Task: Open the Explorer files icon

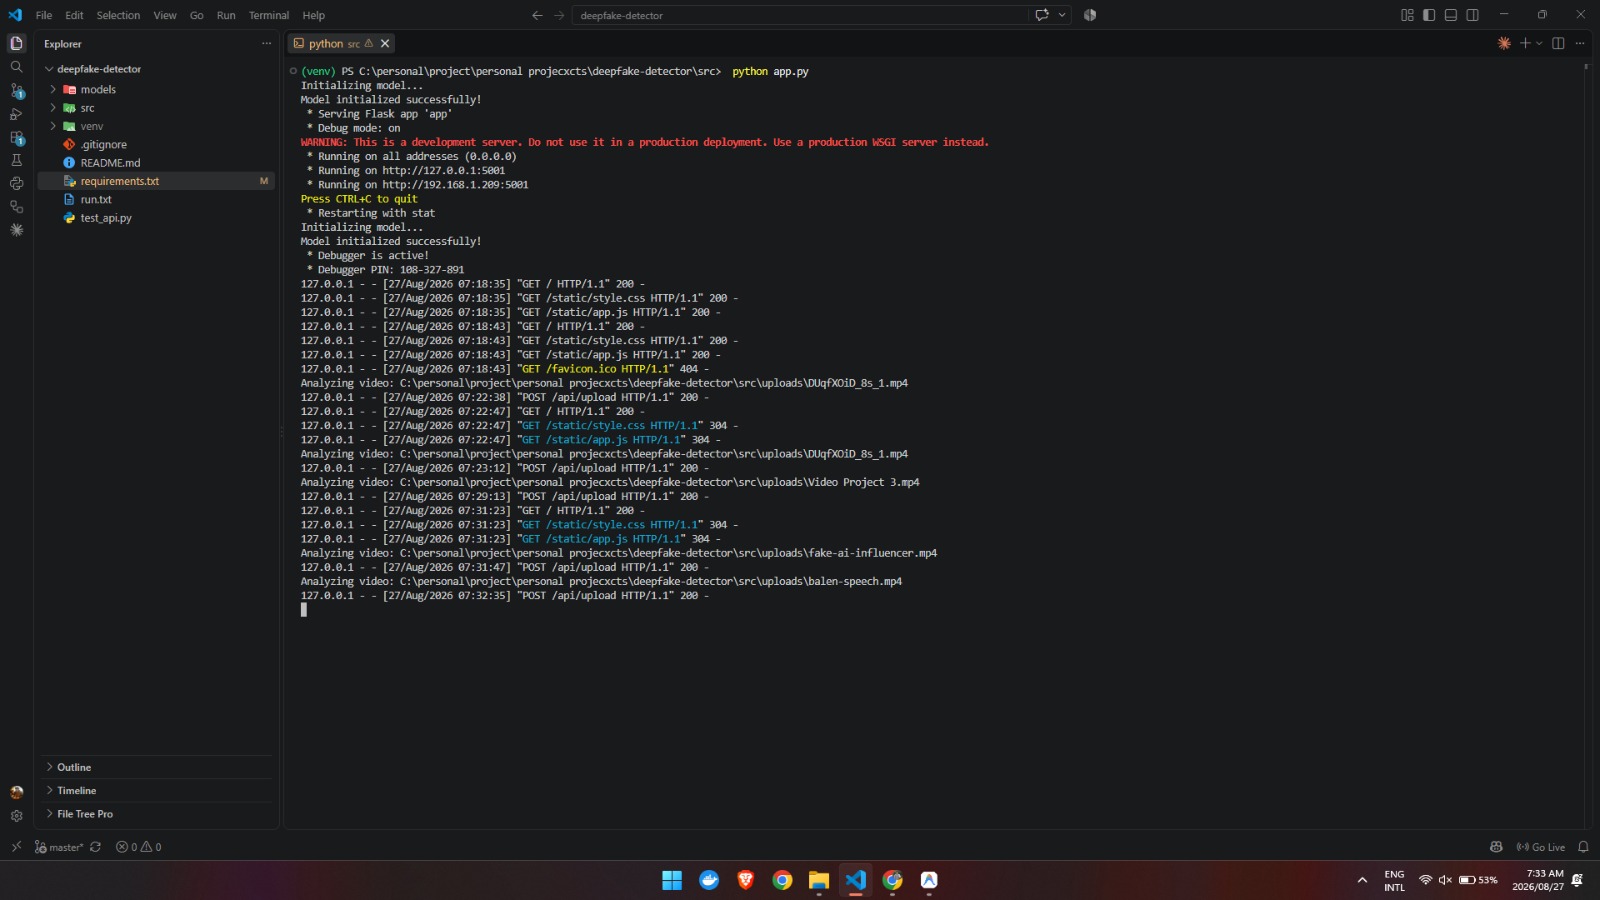Action: click(16, 43)
